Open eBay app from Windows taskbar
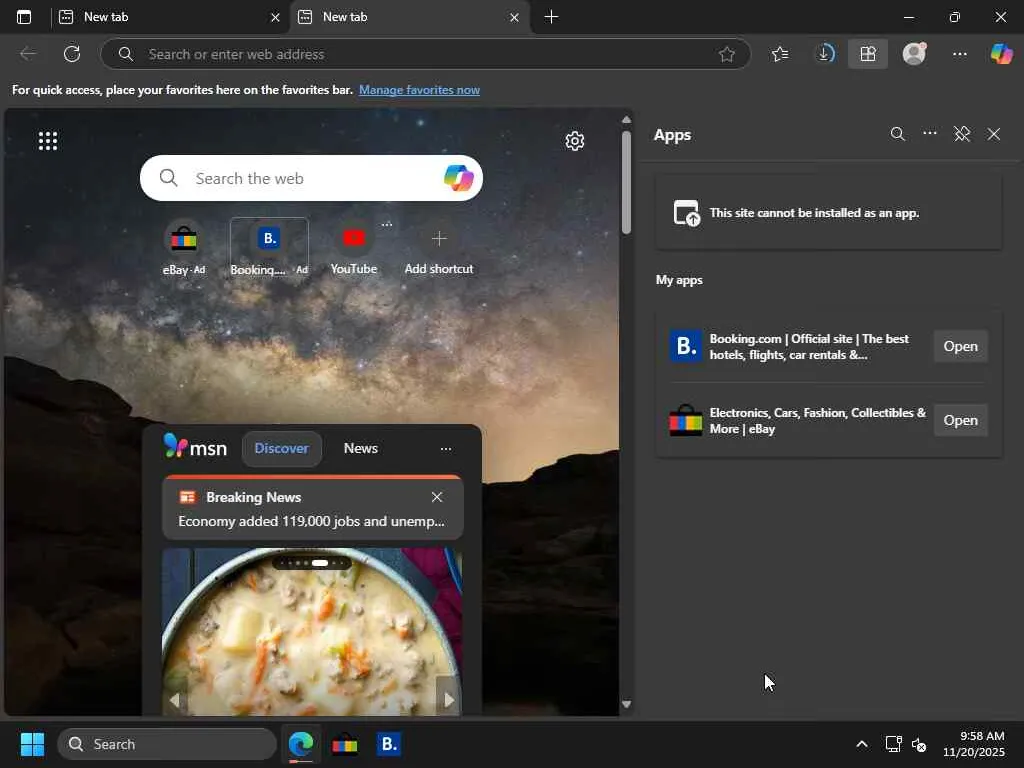Screen dimensions: 1024x768 point(345,744)
